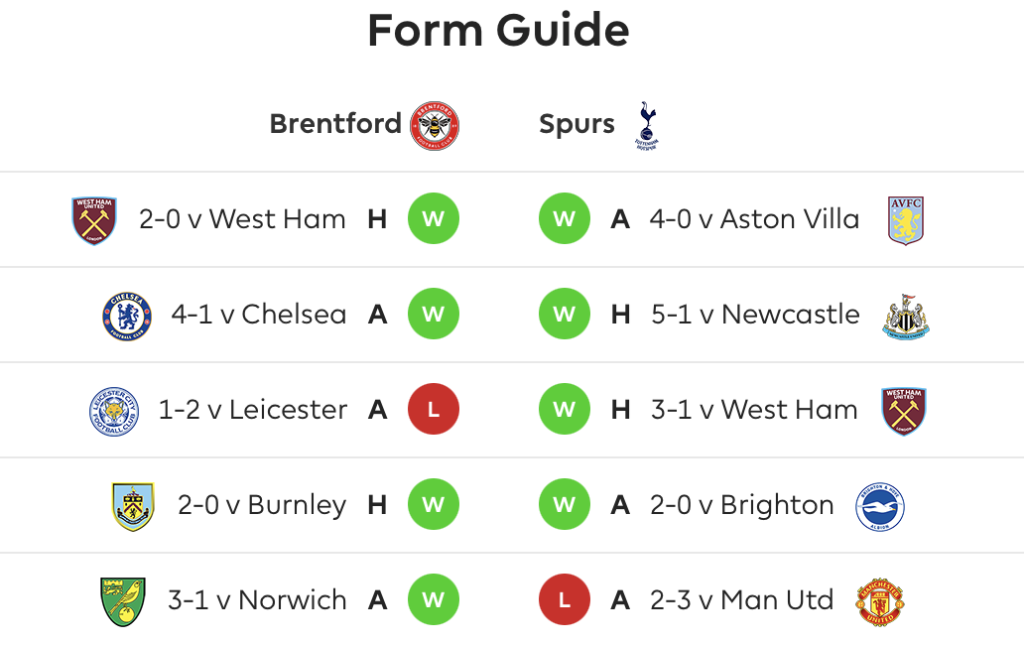
Task: Open the Newcastle United badge
Action: [x=906, y=317]
